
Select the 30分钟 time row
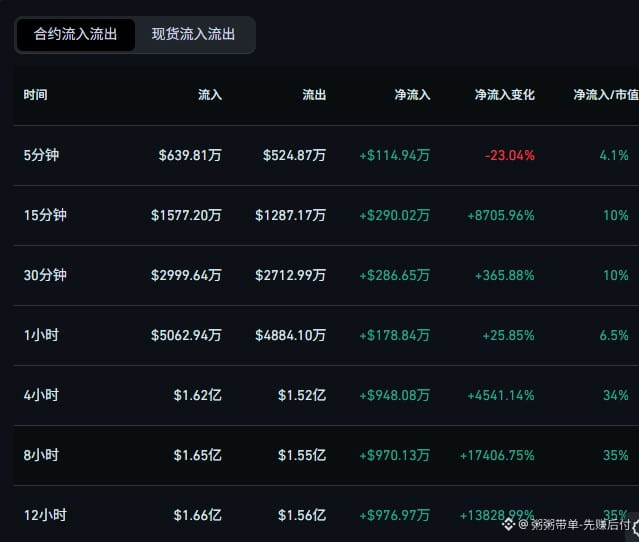click(x=326, y=275)
